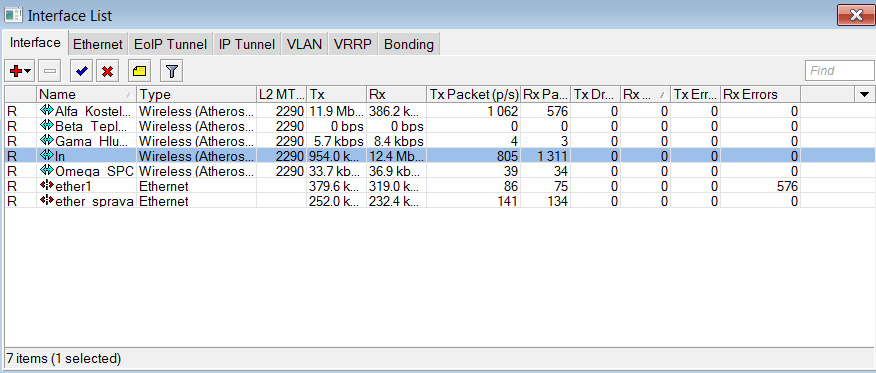The image size is (876, 373).
Task: Click the Ethernet type cell of ether1
Action: click(x=164, y=185)
